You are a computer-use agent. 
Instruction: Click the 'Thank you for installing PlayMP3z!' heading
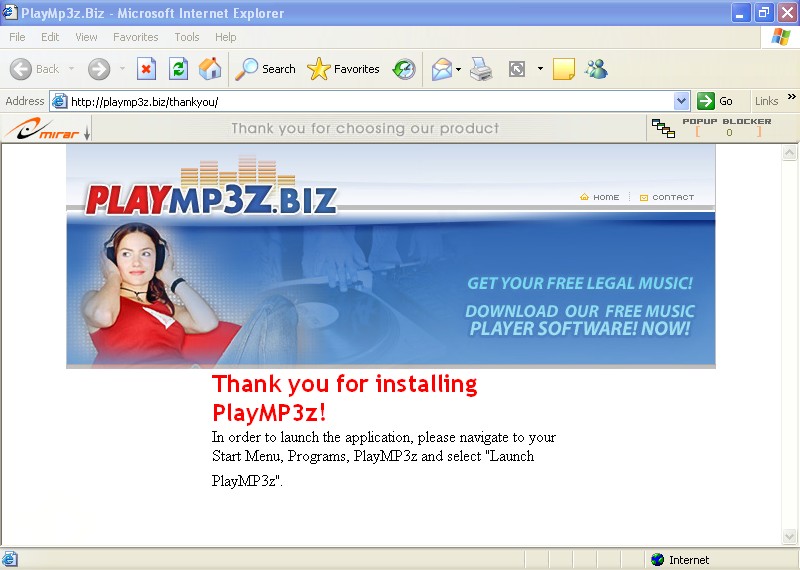344,398
